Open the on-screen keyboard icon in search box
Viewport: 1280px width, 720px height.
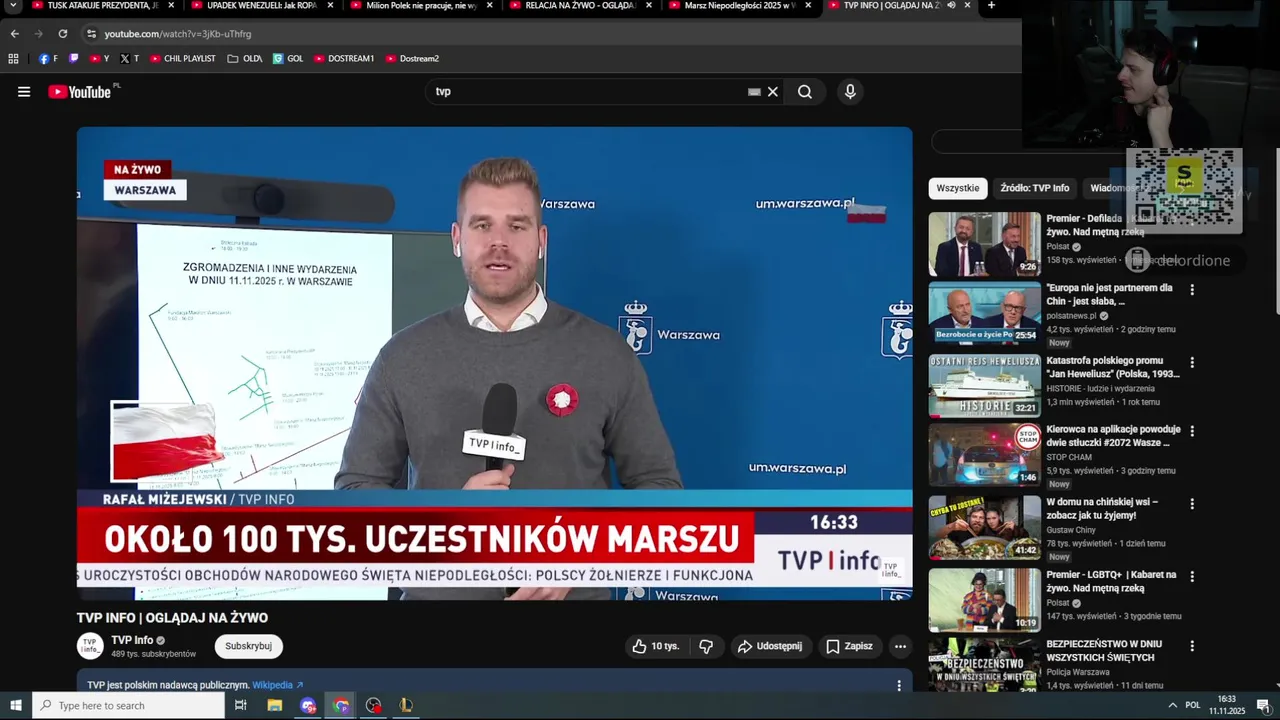click(x=754, y=92)
